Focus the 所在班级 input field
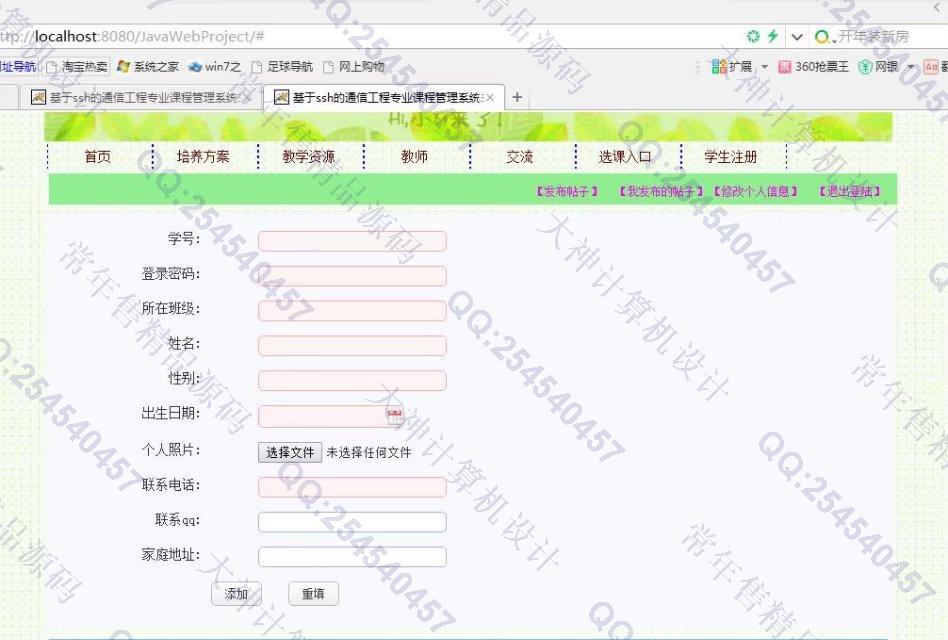Viewport: 948px width, 640px height. (x=352, y=311)
